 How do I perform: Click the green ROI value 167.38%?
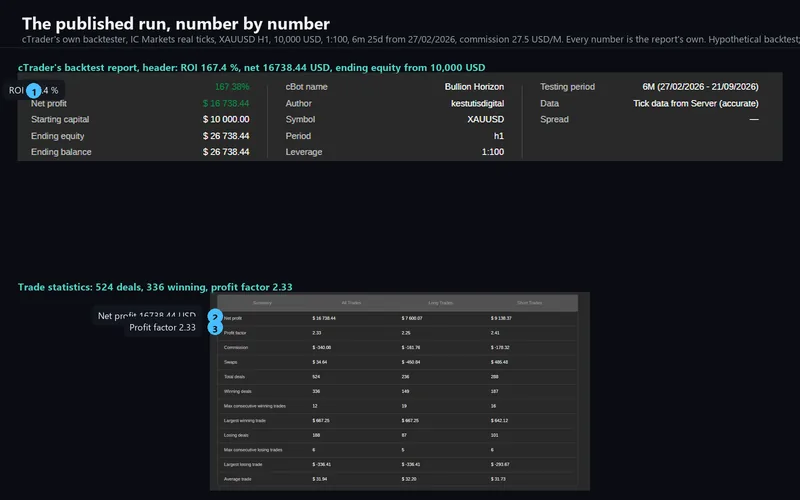pos(232,87)
